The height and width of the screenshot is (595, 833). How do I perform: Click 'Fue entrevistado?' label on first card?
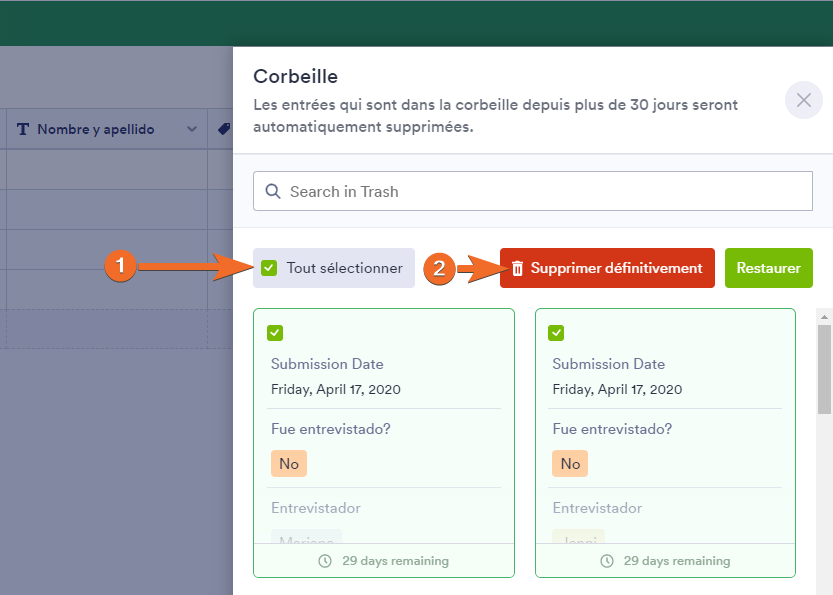[330, 429]
